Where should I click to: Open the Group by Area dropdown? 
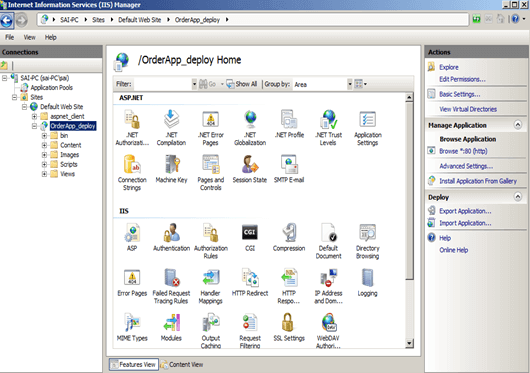tap(350, 84)
